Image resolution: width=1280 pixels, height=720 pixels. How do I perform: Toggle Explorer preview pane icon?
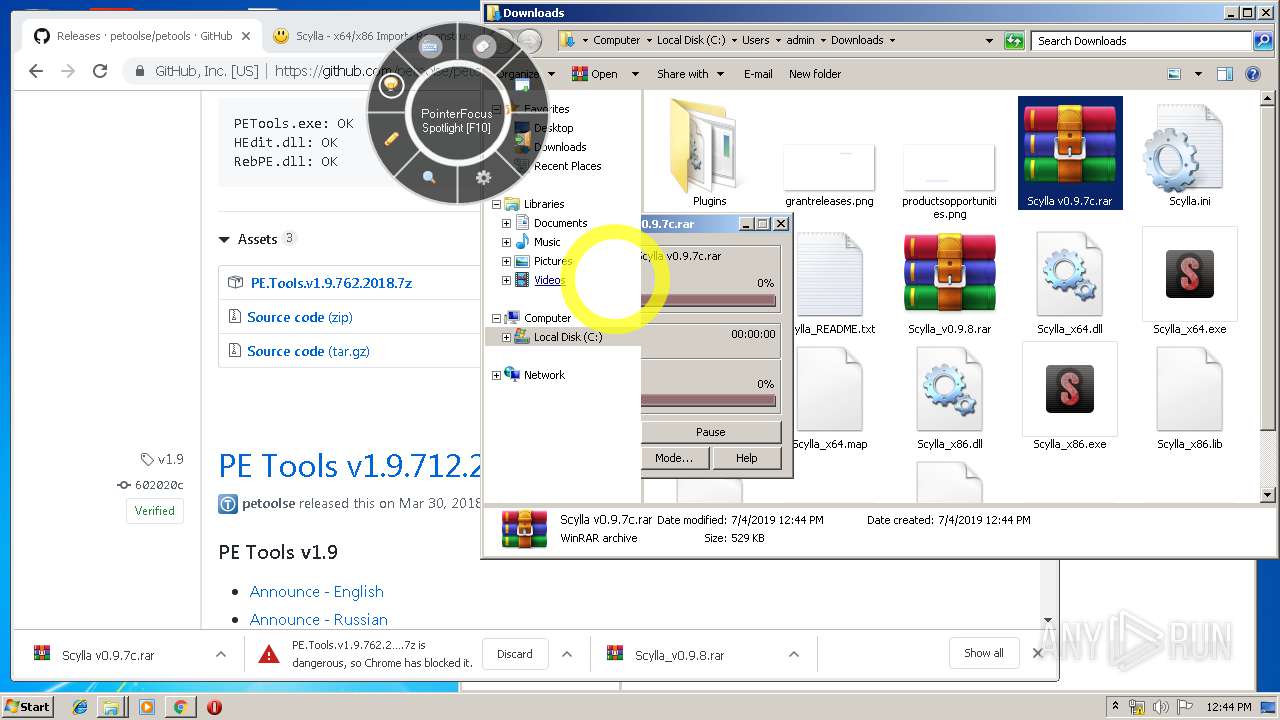pos(1224,74)
